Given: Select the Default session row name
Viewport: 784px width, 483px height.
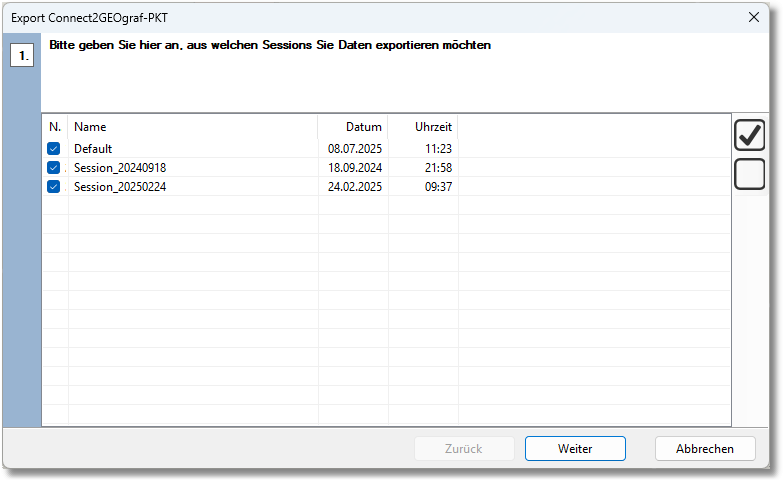Looking at the screenshot, I should tap(93, 149).
